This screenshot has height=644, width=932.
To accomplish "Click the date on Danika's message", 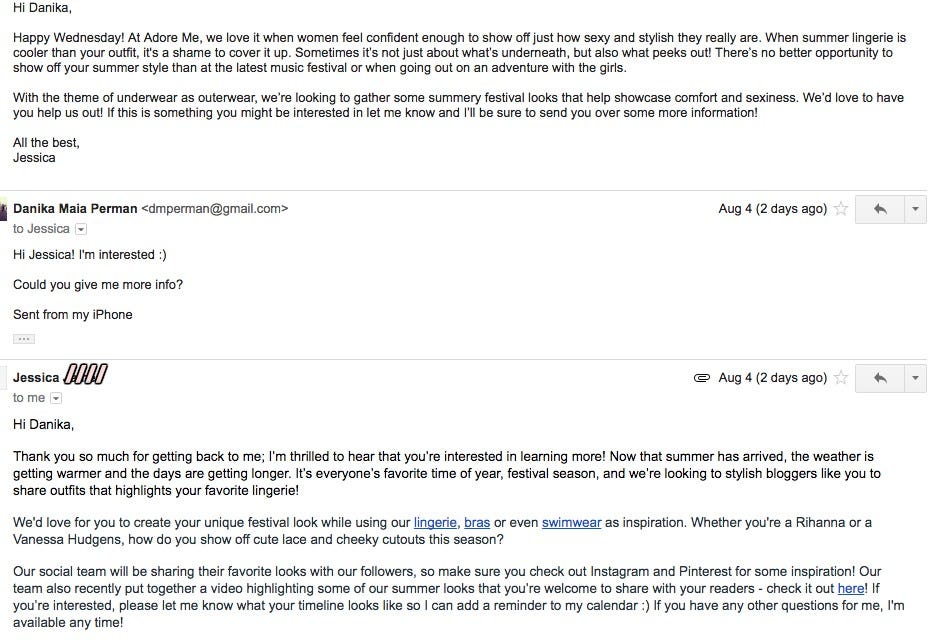I will [772, 209].
